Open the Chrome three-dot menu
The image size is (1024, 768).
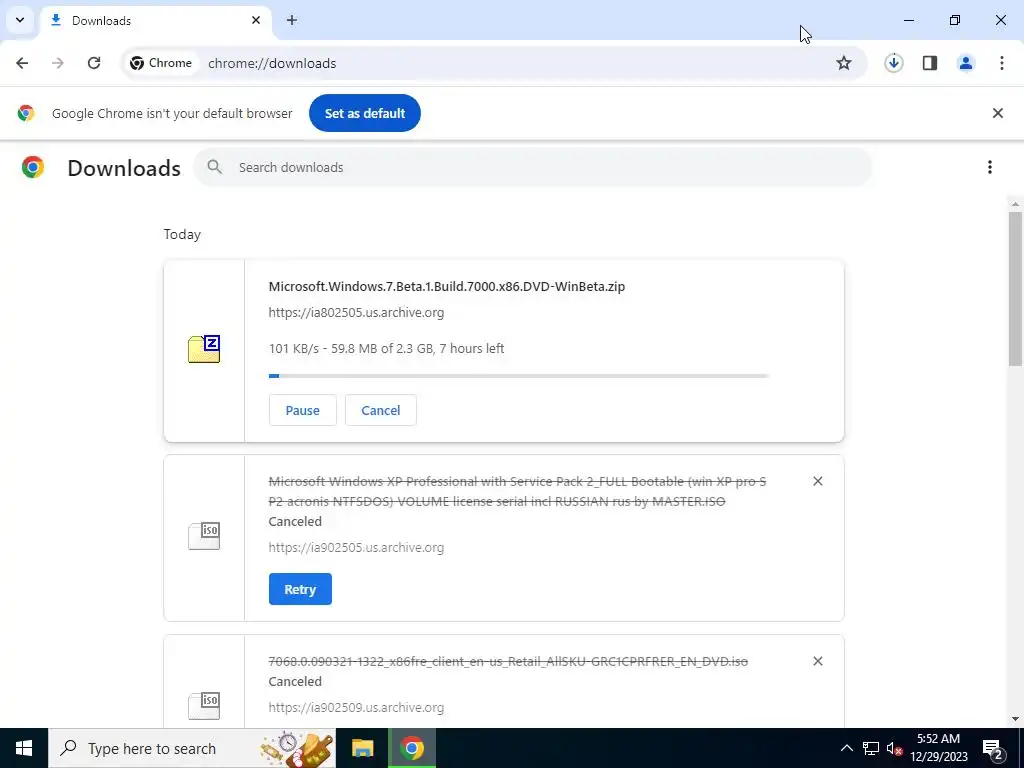(1002, 63)
